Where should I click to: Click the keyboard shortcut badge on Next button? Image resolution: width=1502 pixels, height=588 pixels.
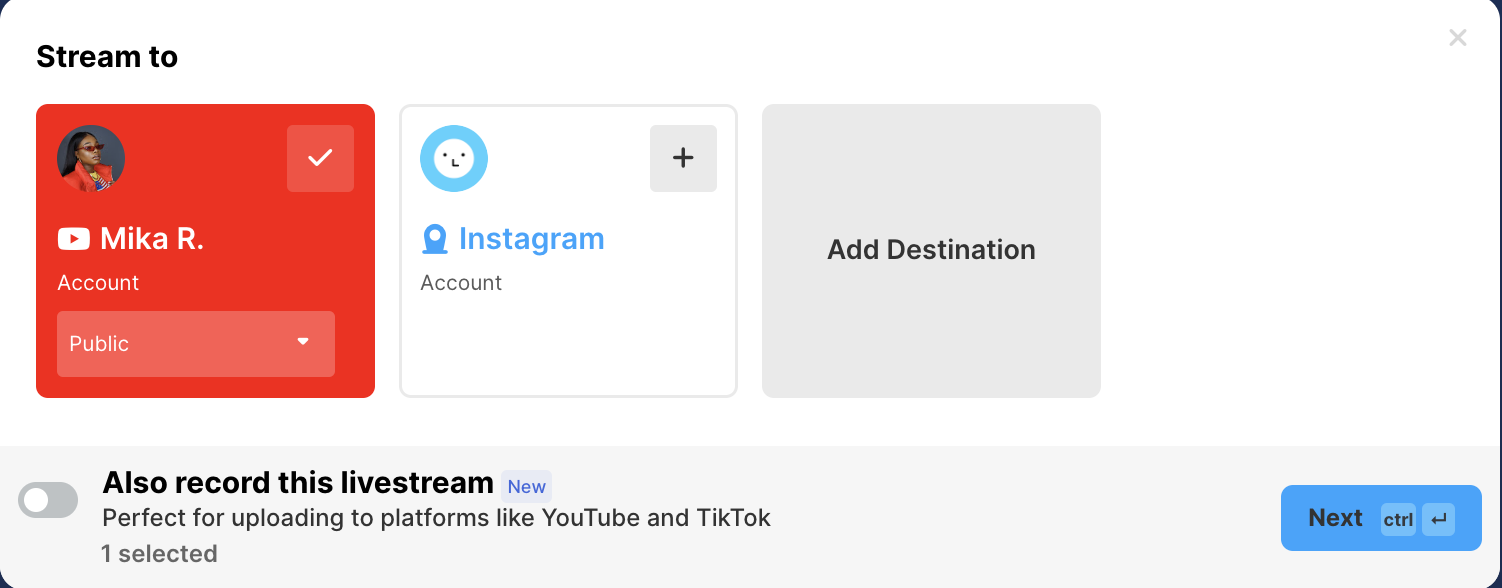point(1398,519)
